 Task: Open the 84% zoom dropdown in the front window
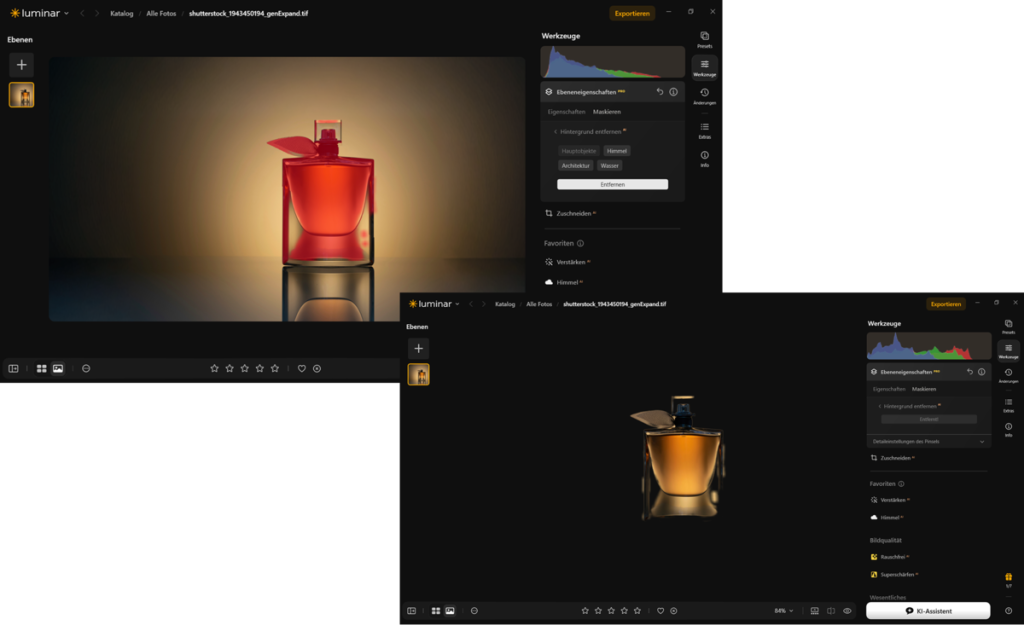(x=784, y=611)
